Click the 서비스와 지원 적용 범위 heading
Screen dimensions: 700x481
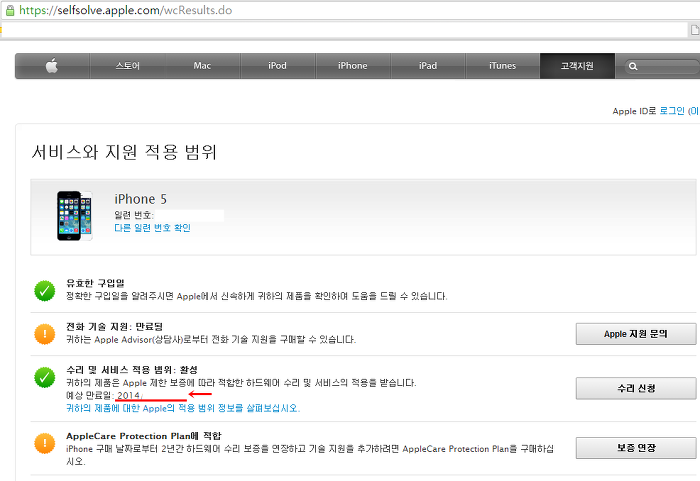pyautogui.click(x=124, y=152)
